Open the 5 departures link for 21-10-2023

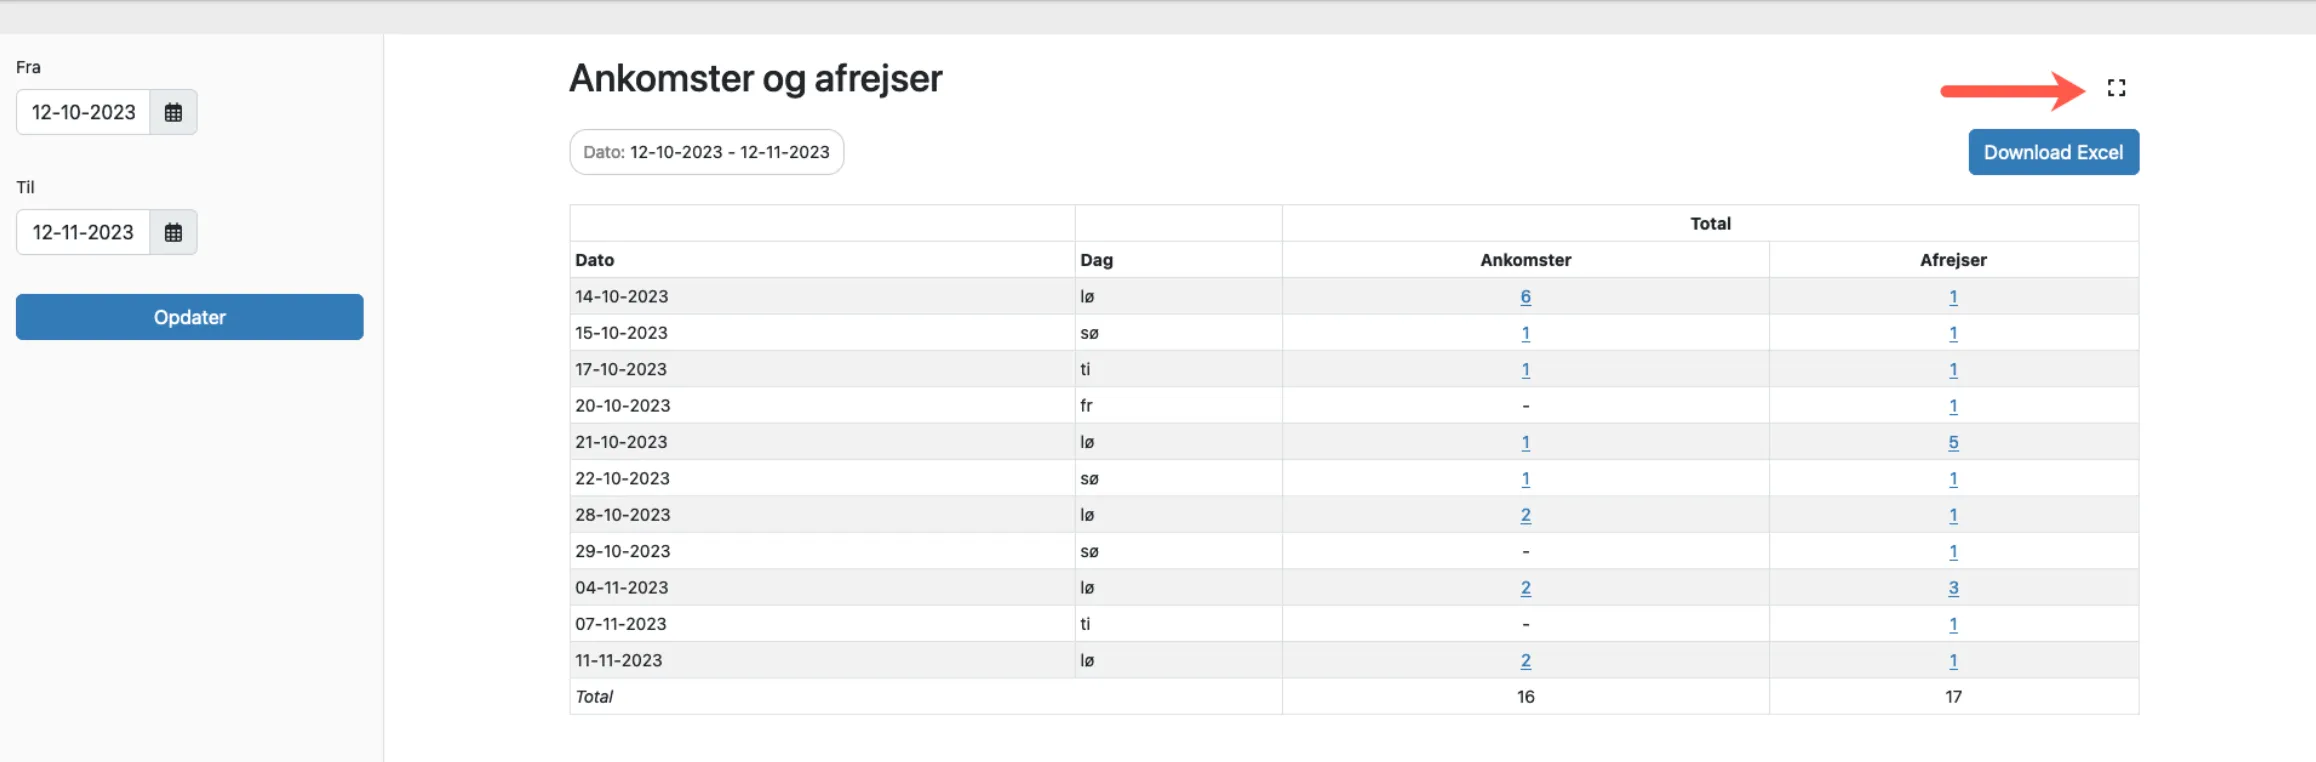[1953, 442]
